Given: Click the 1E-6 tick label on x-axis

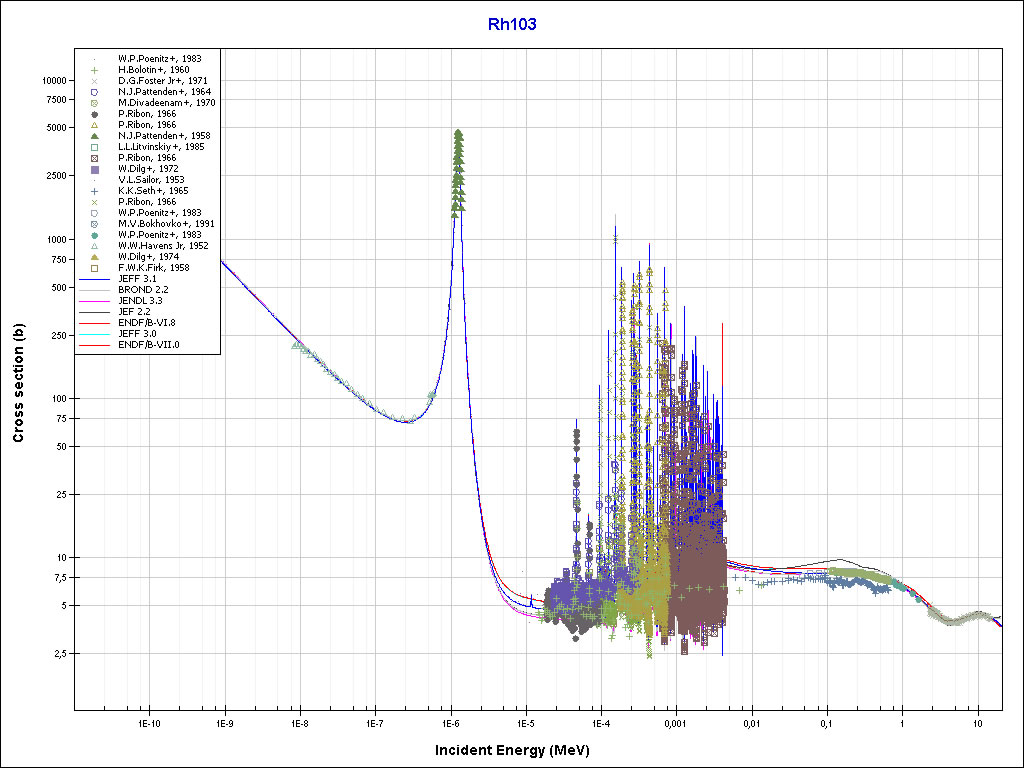Looking at the screenshot, I should click(x=450, y=722).
